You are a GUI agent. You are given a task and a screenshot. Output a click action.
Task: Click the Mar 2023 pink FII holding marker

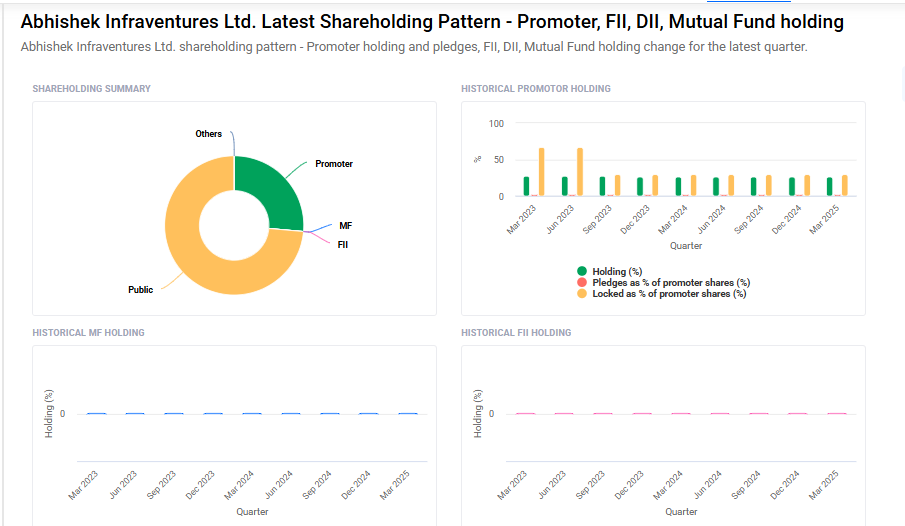point(525,413)
